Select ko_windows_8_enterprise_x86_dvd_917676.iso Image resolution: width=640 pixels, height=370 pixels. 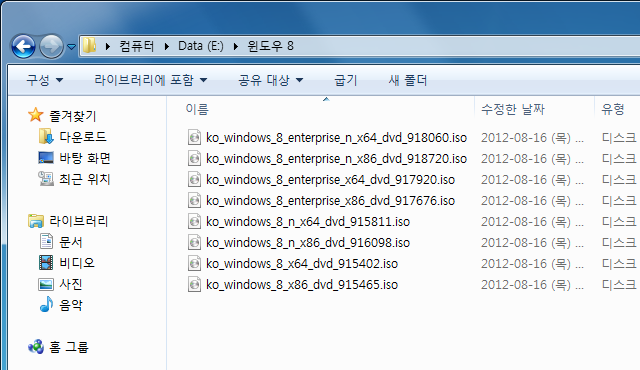330,201
